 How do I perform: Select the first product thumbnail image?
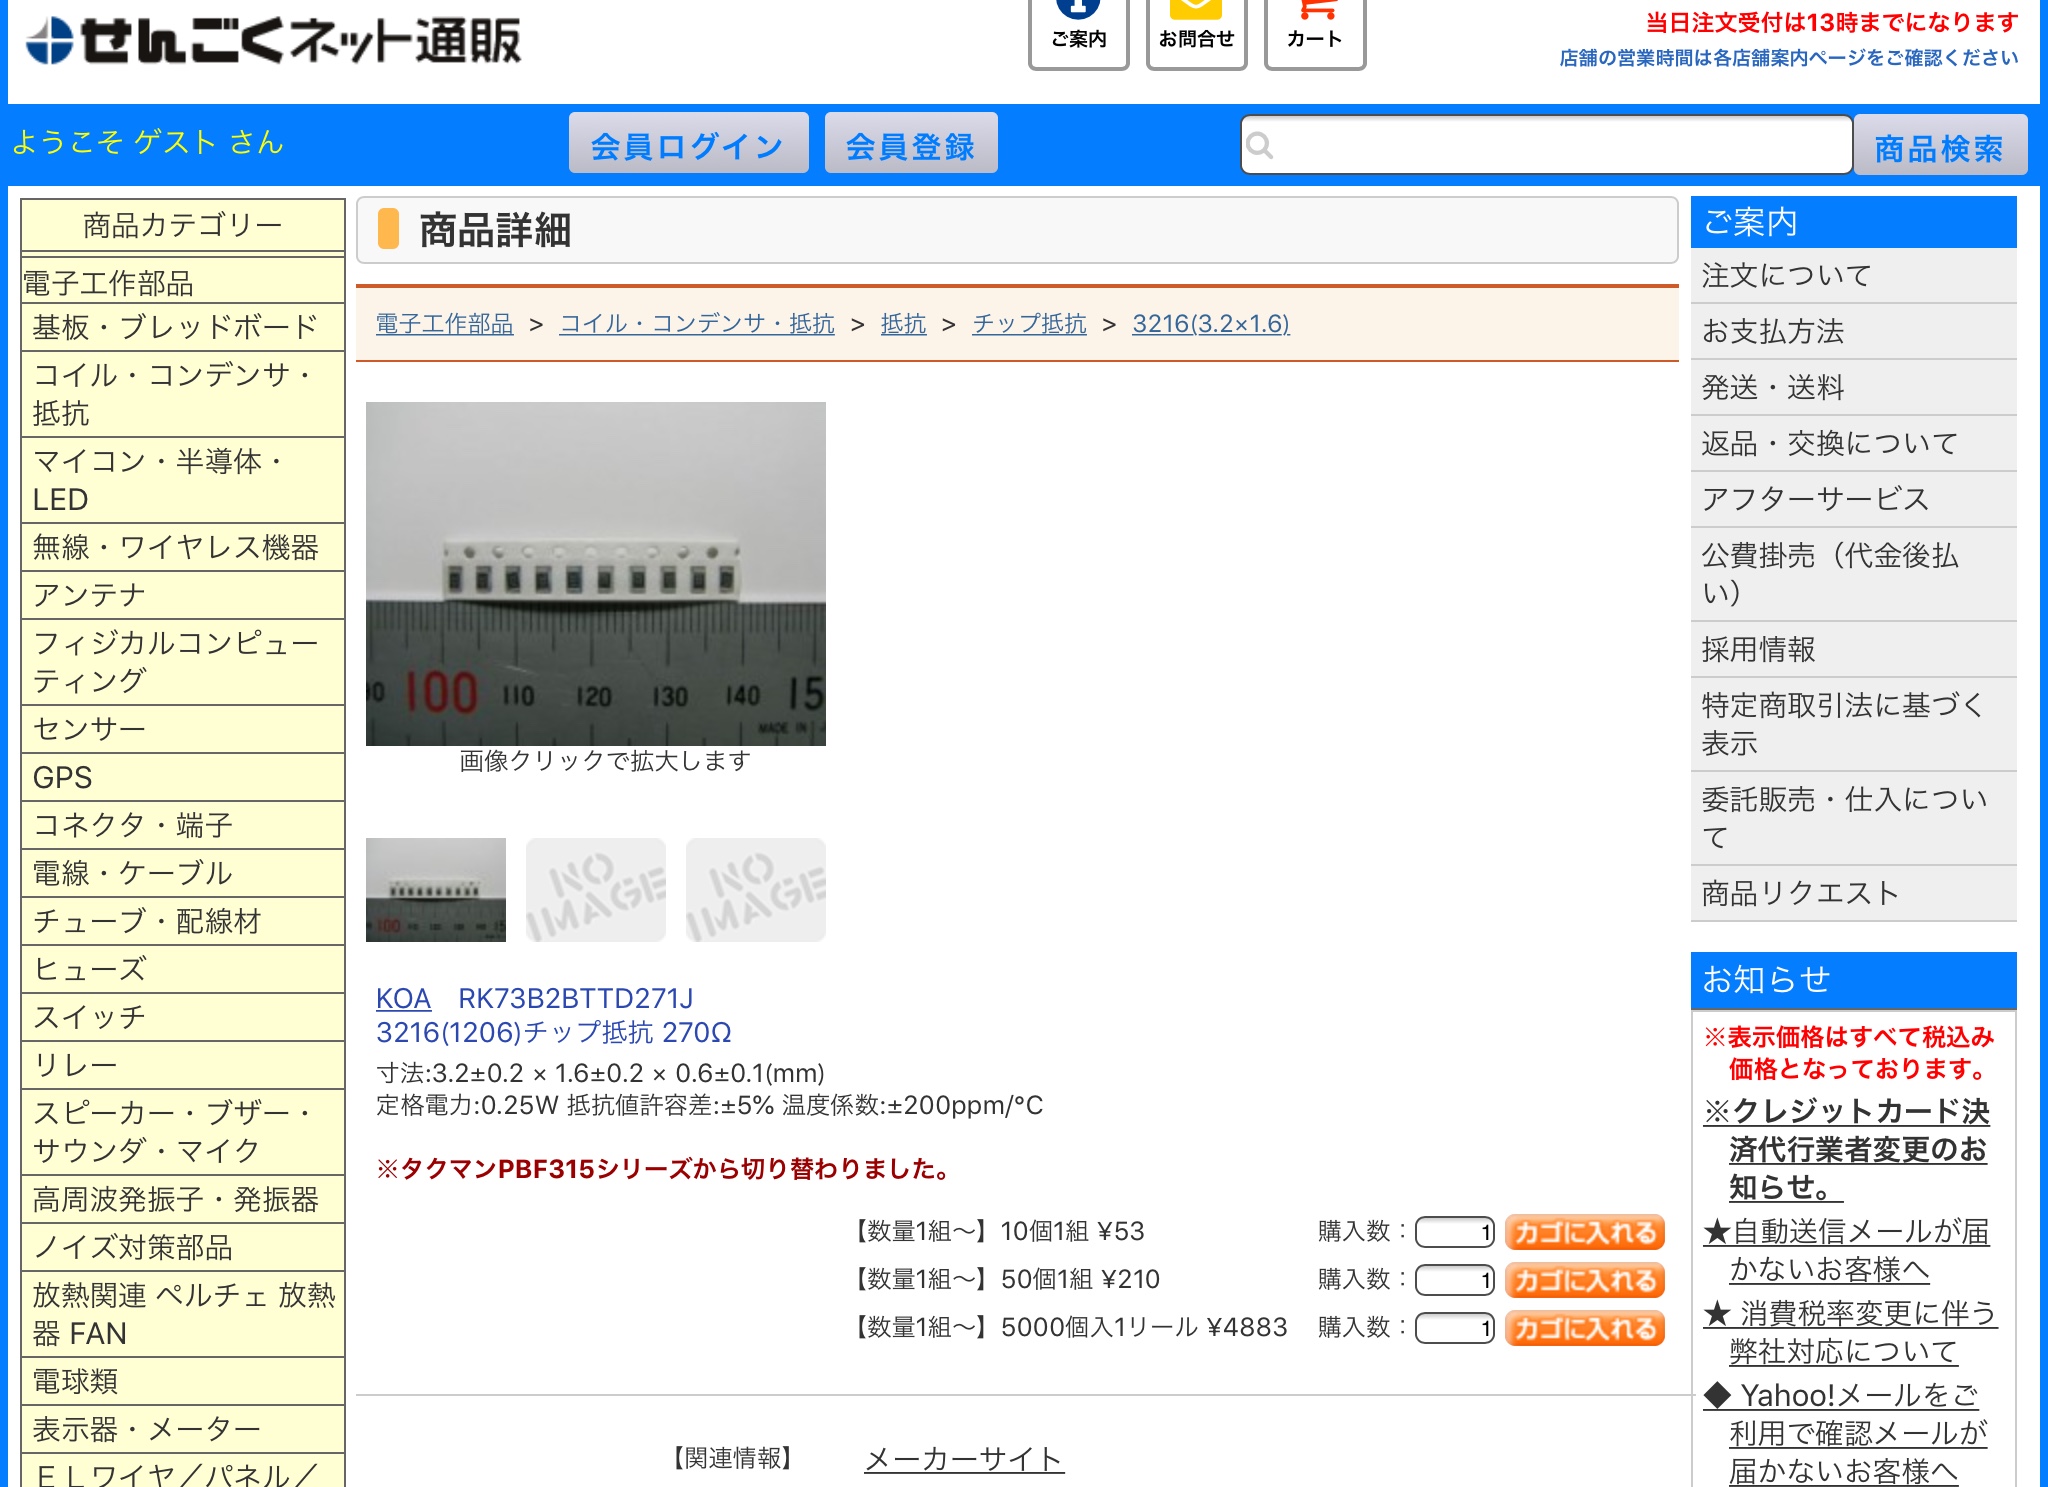pyautogui.click(x=436, y=890)
